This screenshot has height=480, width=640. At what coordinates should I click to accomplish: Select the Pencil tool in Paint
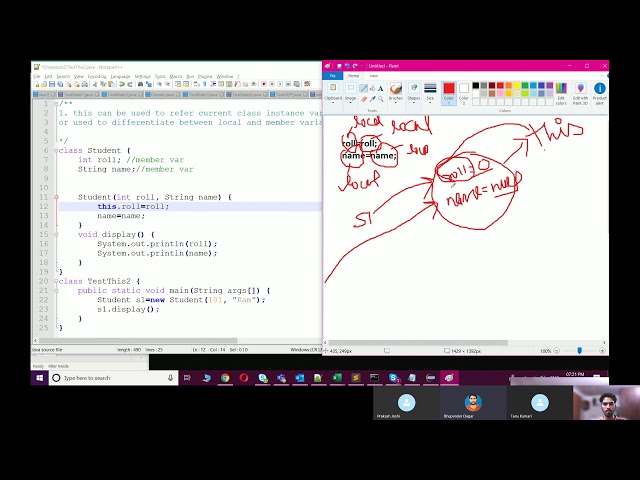click(363, 88)
